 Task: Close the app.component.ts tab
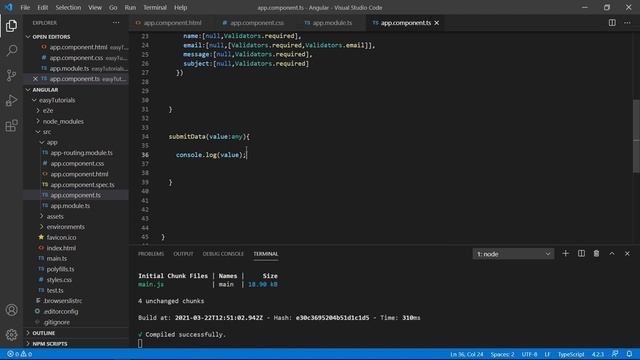pyautogui.click(x=437, y=23)
